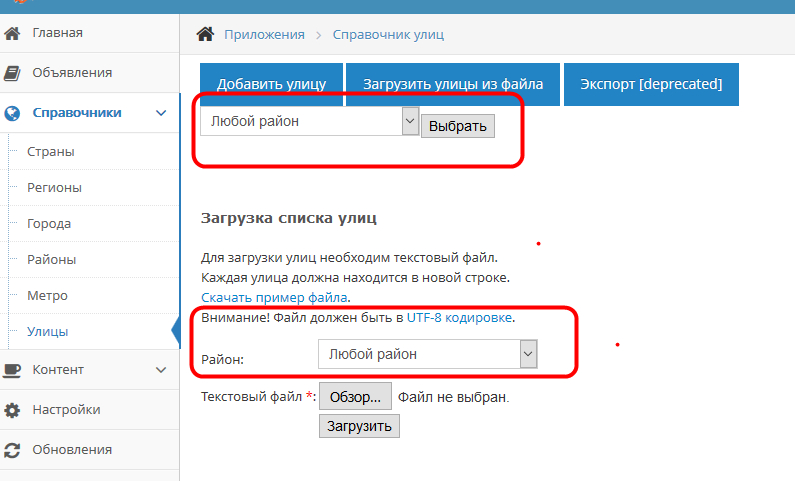
Task: Click the breadcrumb home icon
Action: [205, 34]
